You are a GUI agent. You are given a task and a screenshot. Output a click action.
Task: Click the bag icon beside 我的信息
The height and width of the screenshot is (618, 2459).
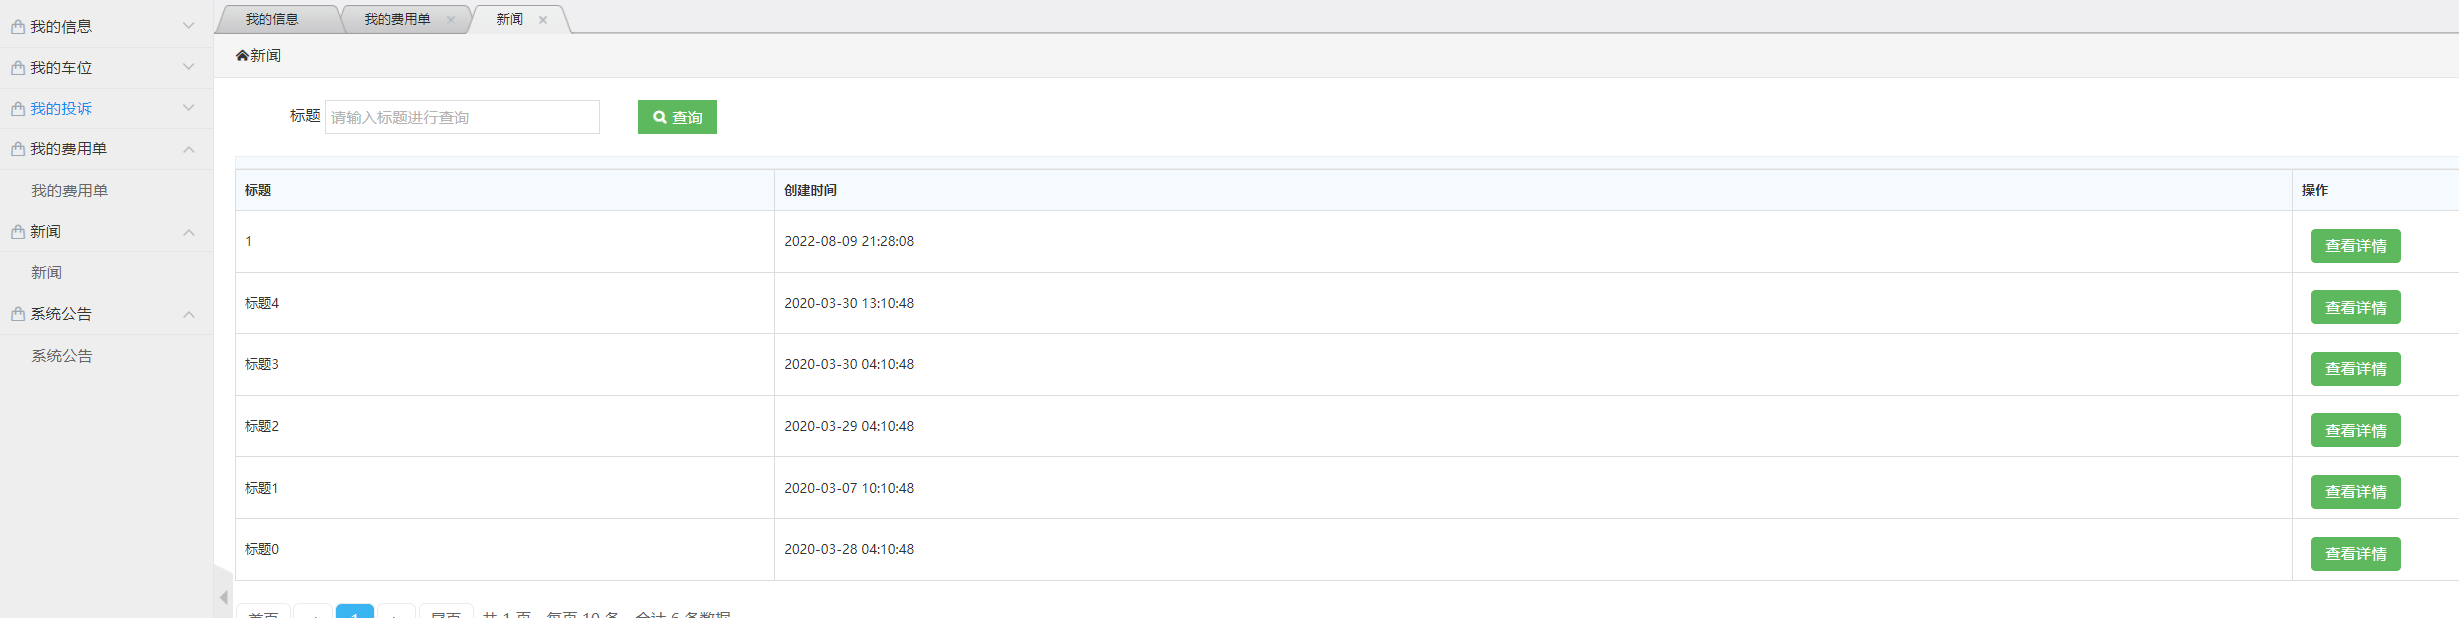tap(18, 27)
